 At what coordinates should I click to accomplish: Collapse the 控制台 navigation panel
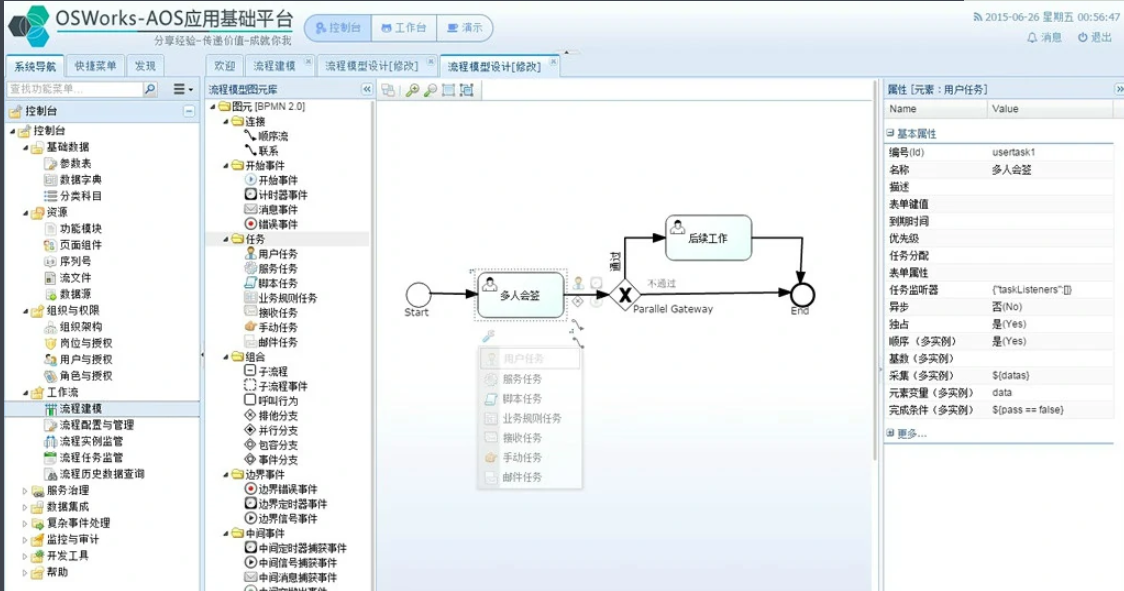pyautogui.click(x=188, y=111)
